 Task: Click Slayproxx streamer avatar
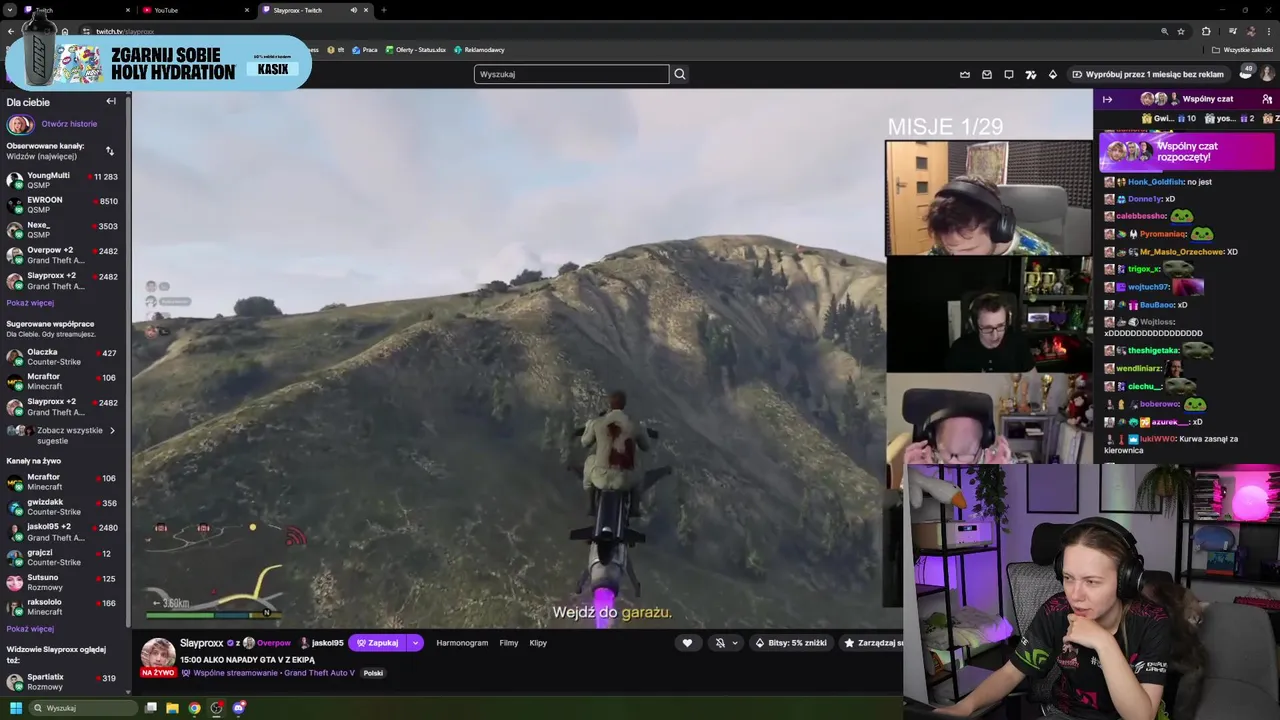pos(158,656)
